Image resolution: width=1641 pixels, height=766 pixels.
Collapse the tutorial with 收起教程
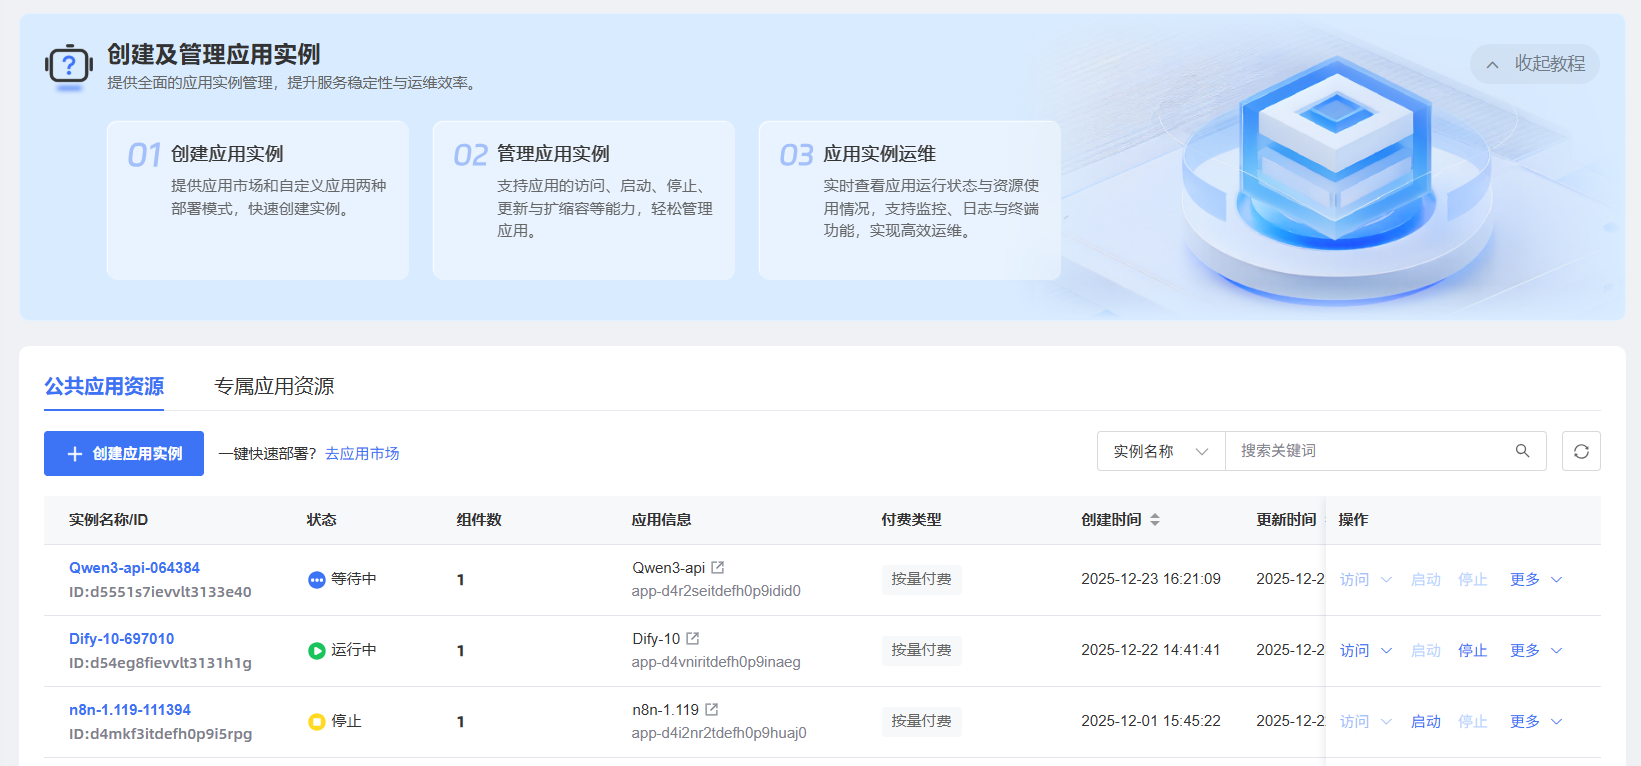point(1535,64)
